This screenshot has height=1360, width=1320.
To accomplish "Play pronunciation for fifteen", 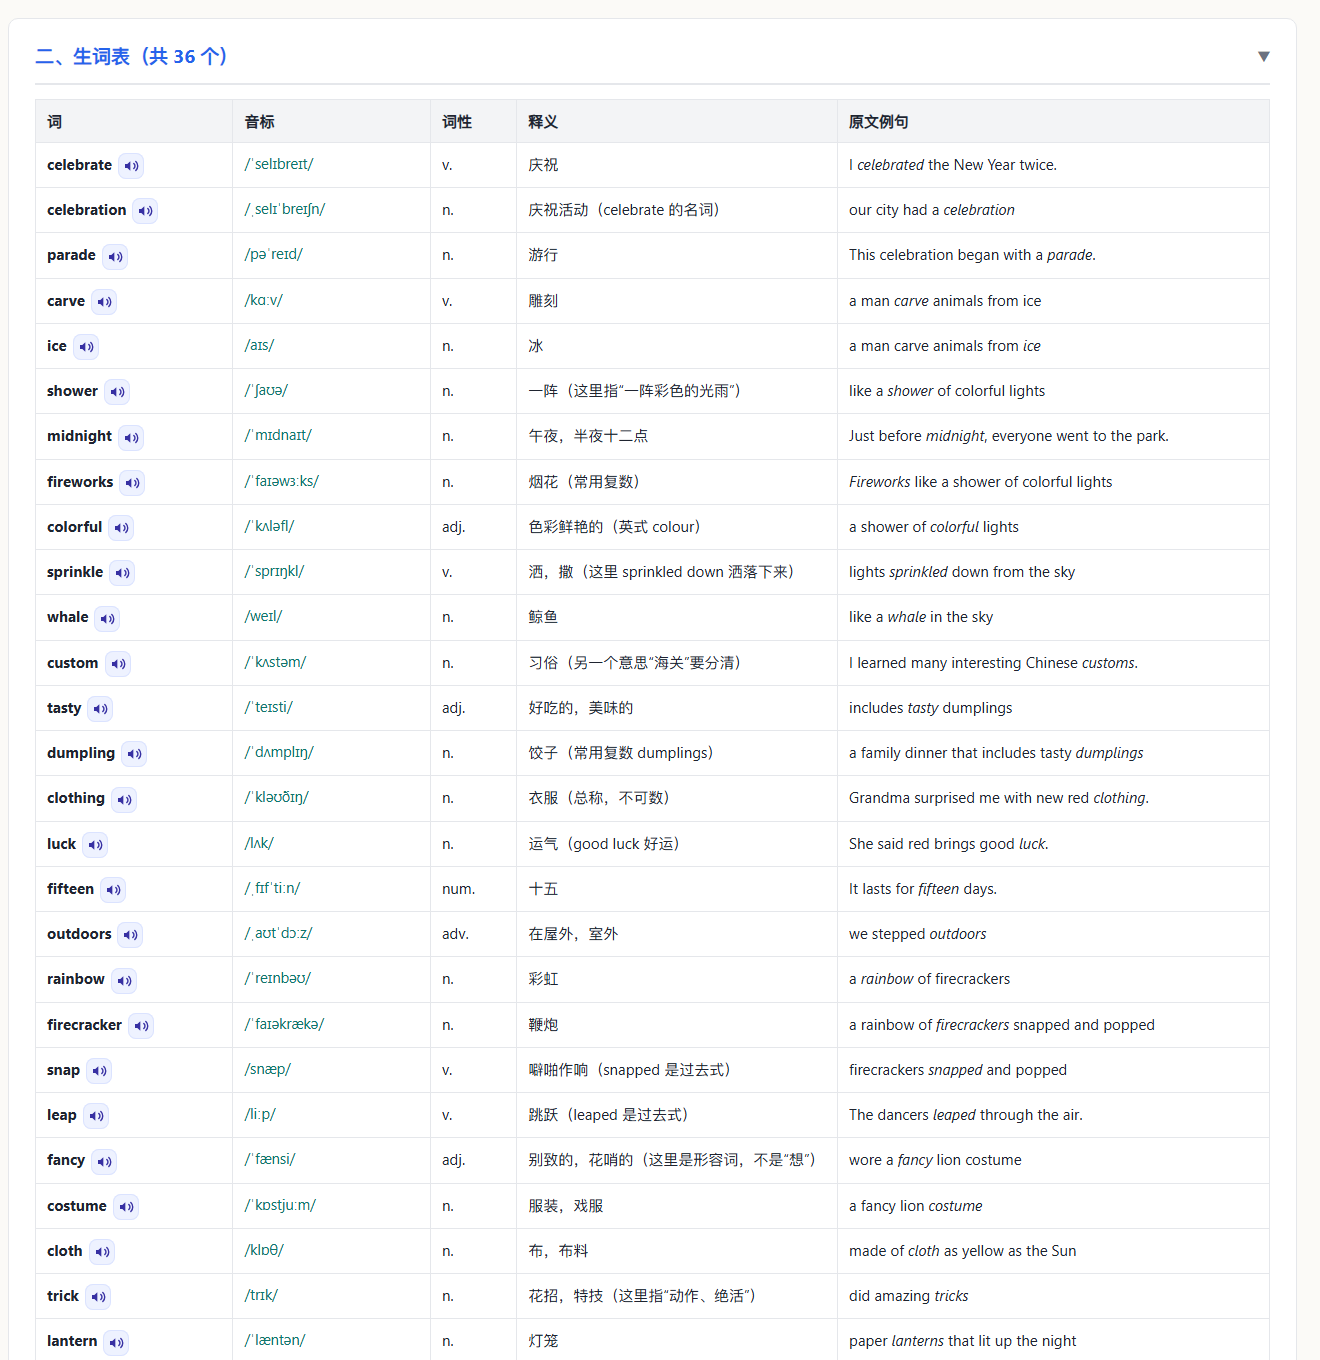I will 113,890.
